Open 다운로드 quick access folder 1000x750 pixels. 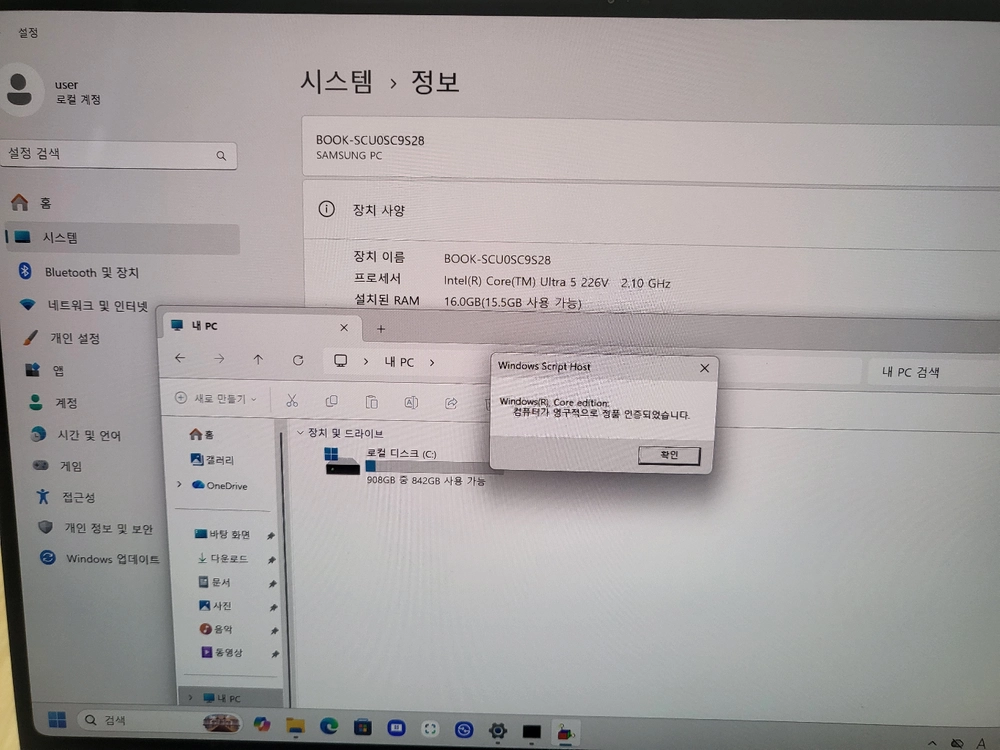tap(223, 558)
